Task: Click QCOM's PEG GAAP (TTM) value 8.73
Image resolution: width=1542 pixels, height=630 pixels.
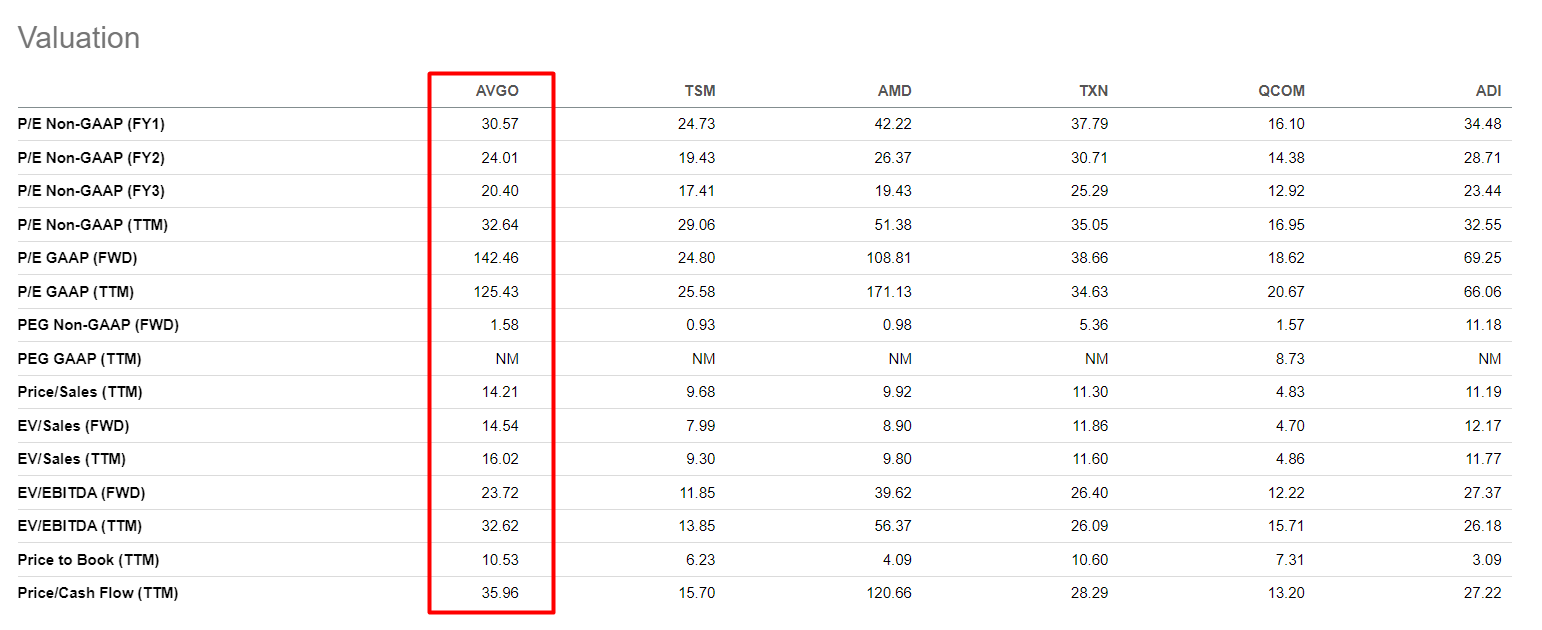Action: coord(1290,359)
